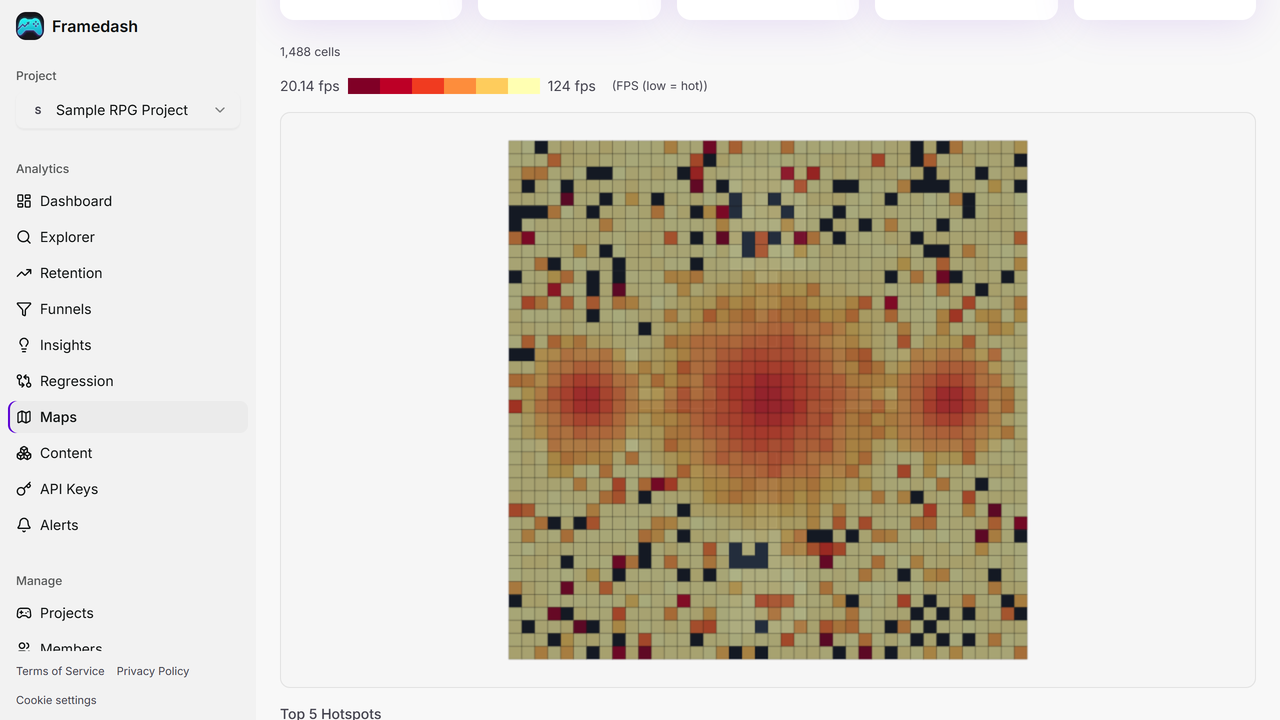Click the project avatar letter S
Viewport: 1280px width, 720px height.
point(38,110)
